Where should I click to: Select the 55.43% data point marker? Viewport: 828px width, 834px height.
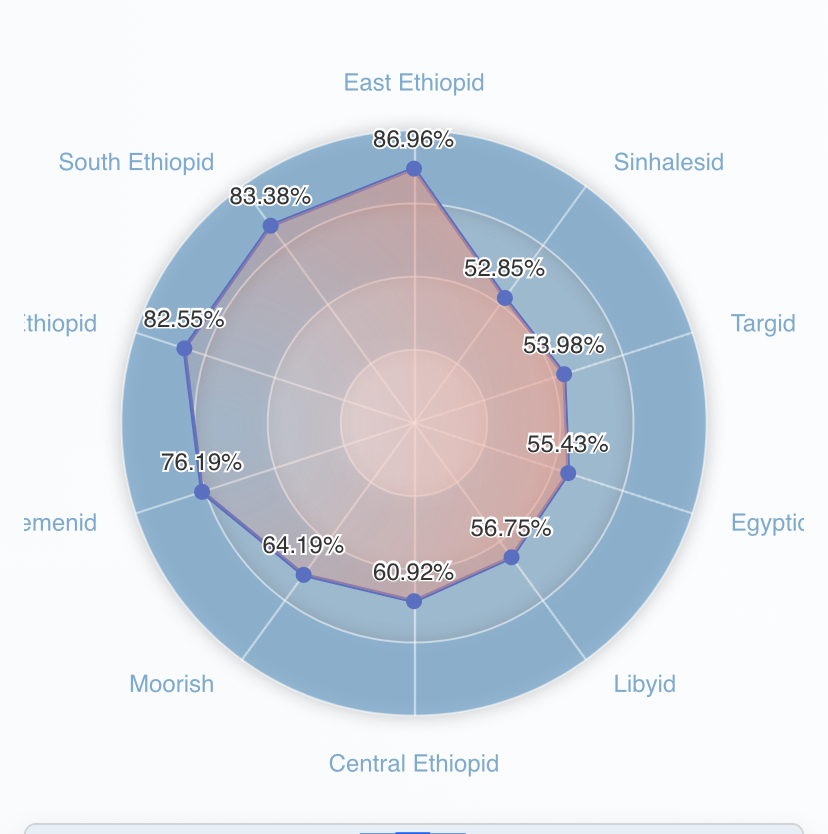(x=568, y=473)
